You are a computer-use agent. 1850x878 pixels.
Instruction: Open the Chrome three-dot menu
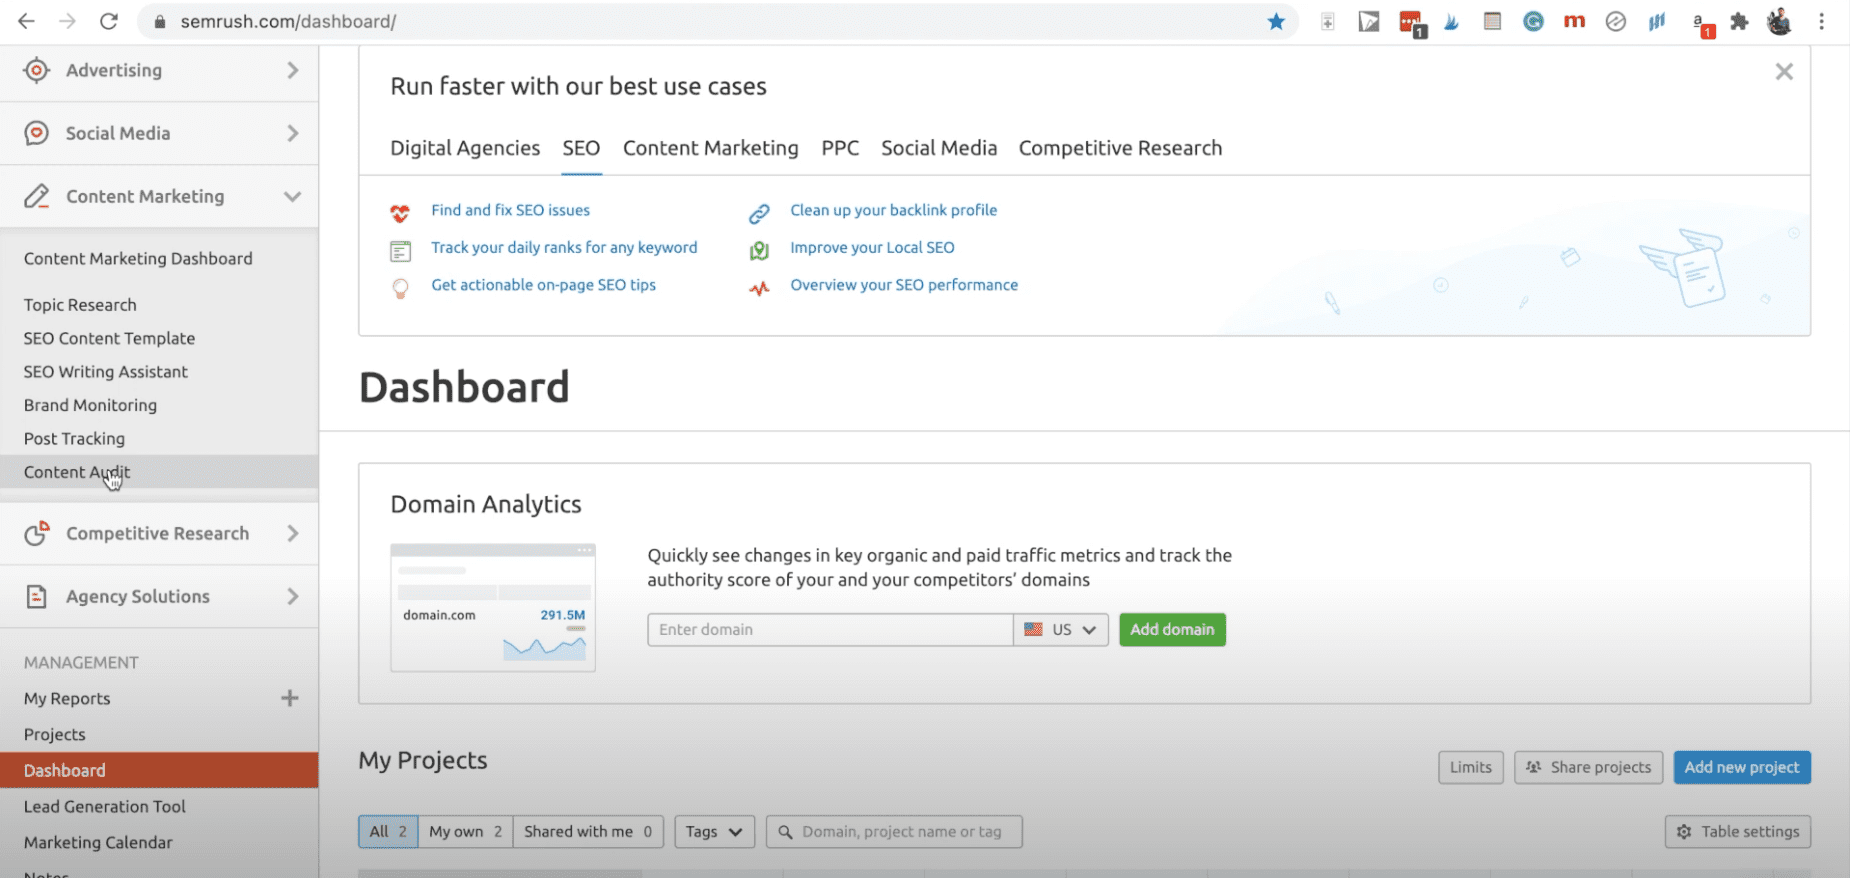click(1822, 21)
